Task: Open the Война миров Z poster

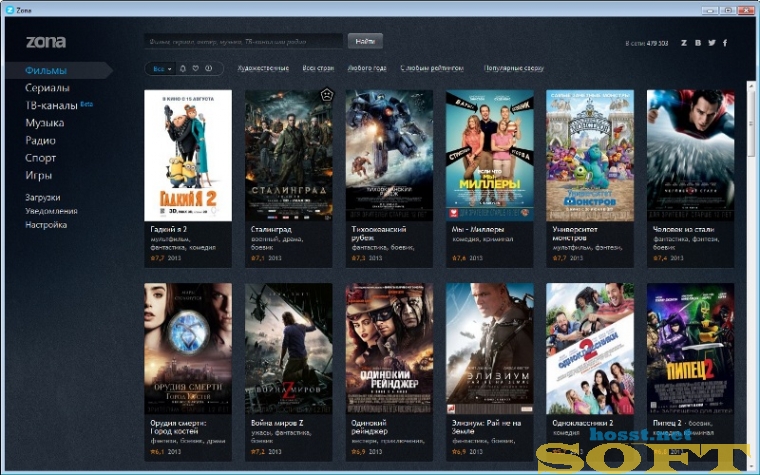Action: click(288, 348)
